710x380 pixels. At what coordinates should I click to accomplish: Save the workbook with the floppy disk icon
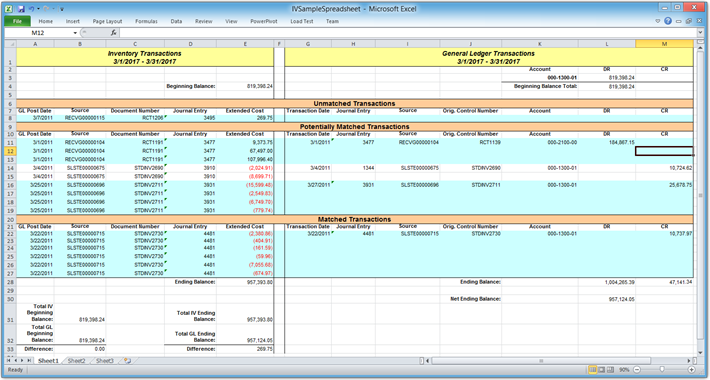pos(21,9)
